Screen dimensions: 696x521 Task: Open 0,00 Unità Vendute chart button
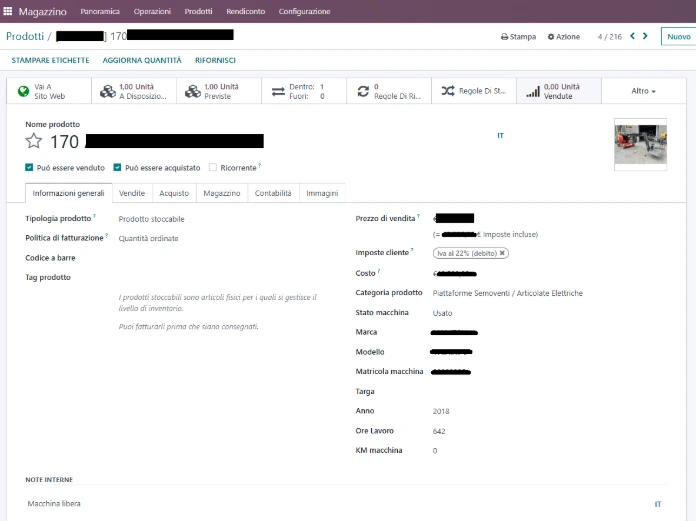tap(559, 91)
